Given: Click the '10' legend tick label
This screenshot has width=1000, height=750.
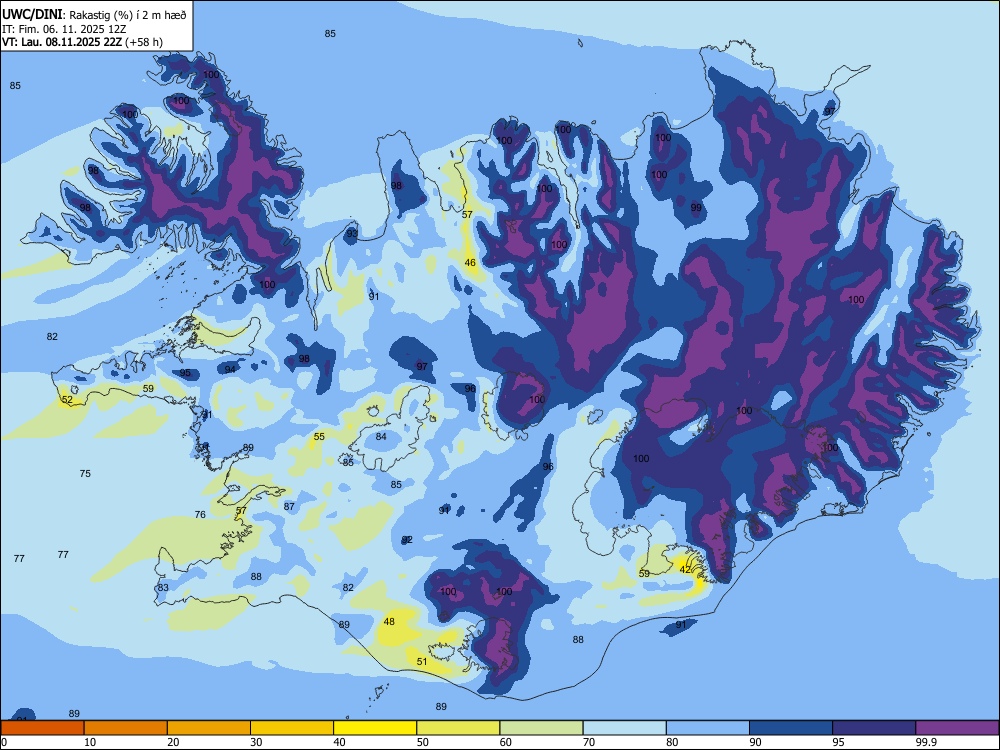Looking at the screenshot, I should tap(90, 742).
